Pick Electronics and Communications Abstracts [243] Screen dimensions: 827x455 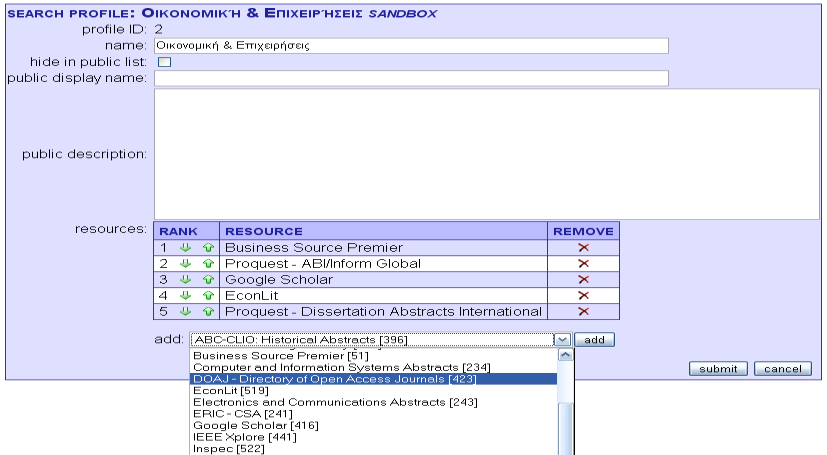[373, 402]
